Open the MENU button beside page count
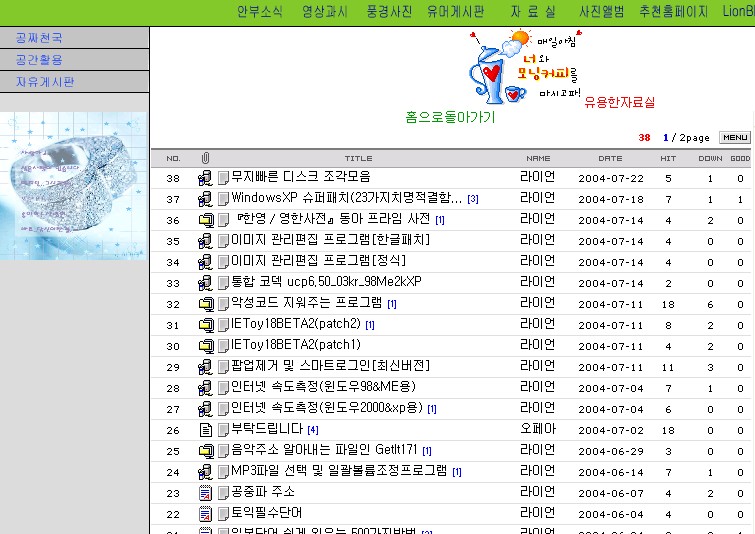Image resolution: width=755 pixels, height=534 pixels. [x=734, y=137]
